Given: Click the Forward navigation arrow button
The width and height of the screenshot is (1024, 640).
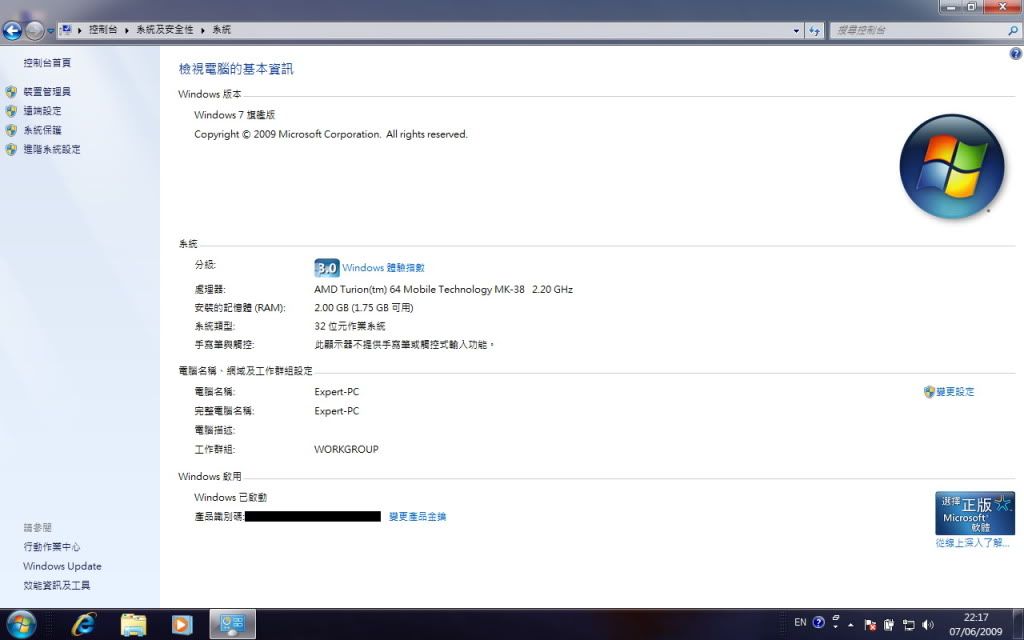Looking at the screenshot, I should pos(35,30).
